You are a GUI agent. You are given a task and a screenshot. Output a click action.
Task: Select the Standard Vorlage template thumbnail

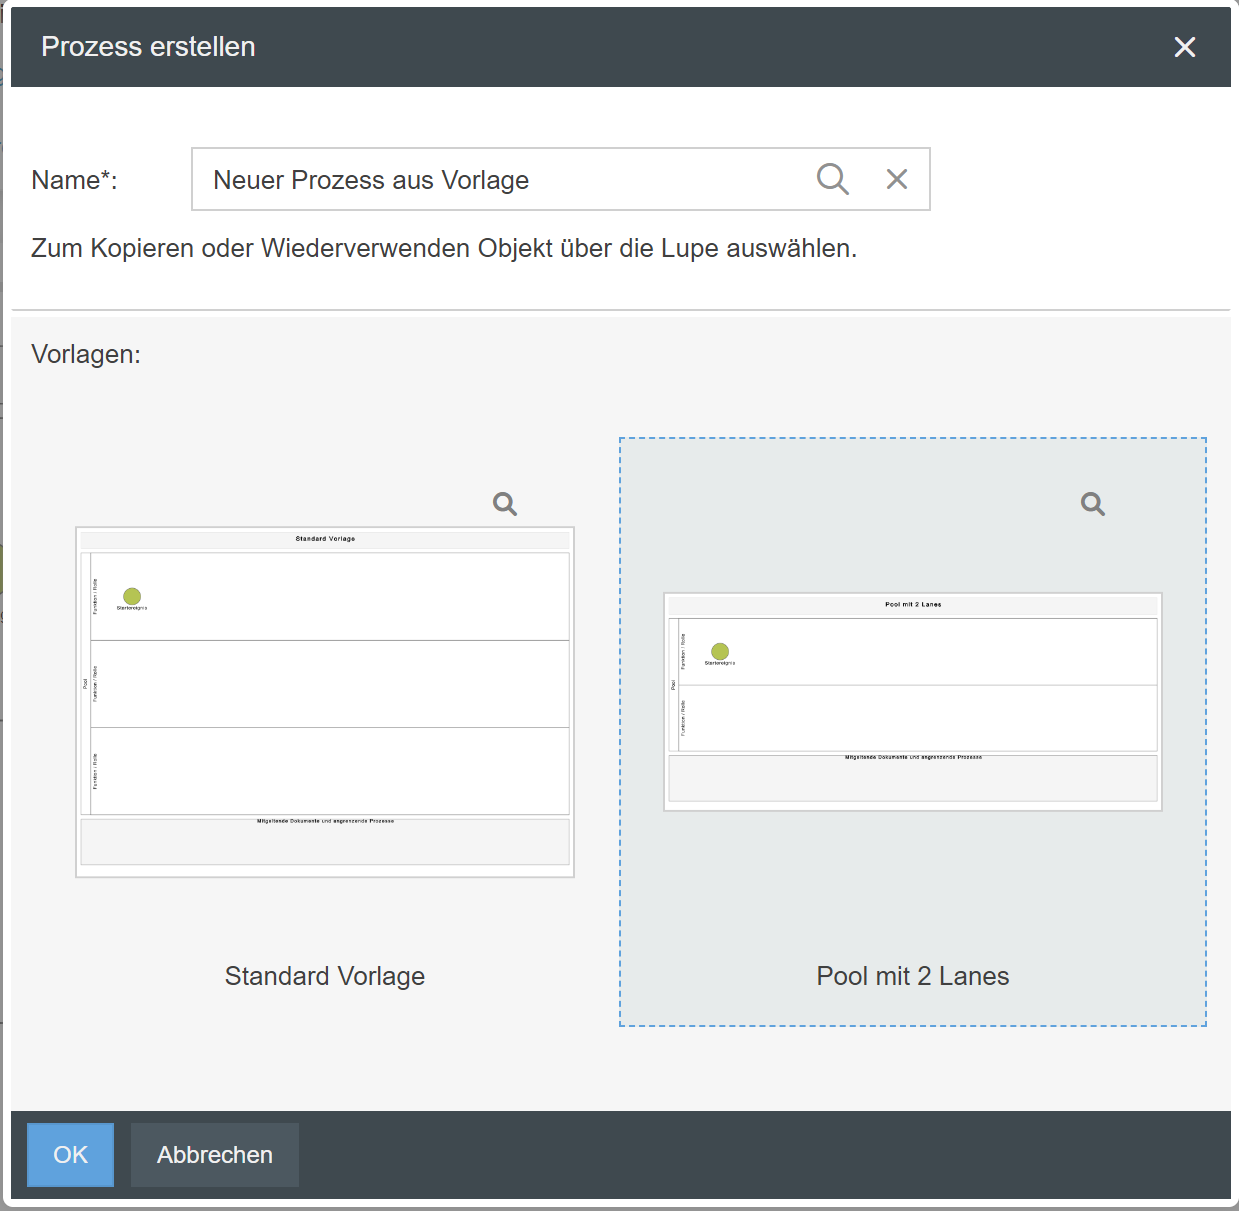click(325, 702)
